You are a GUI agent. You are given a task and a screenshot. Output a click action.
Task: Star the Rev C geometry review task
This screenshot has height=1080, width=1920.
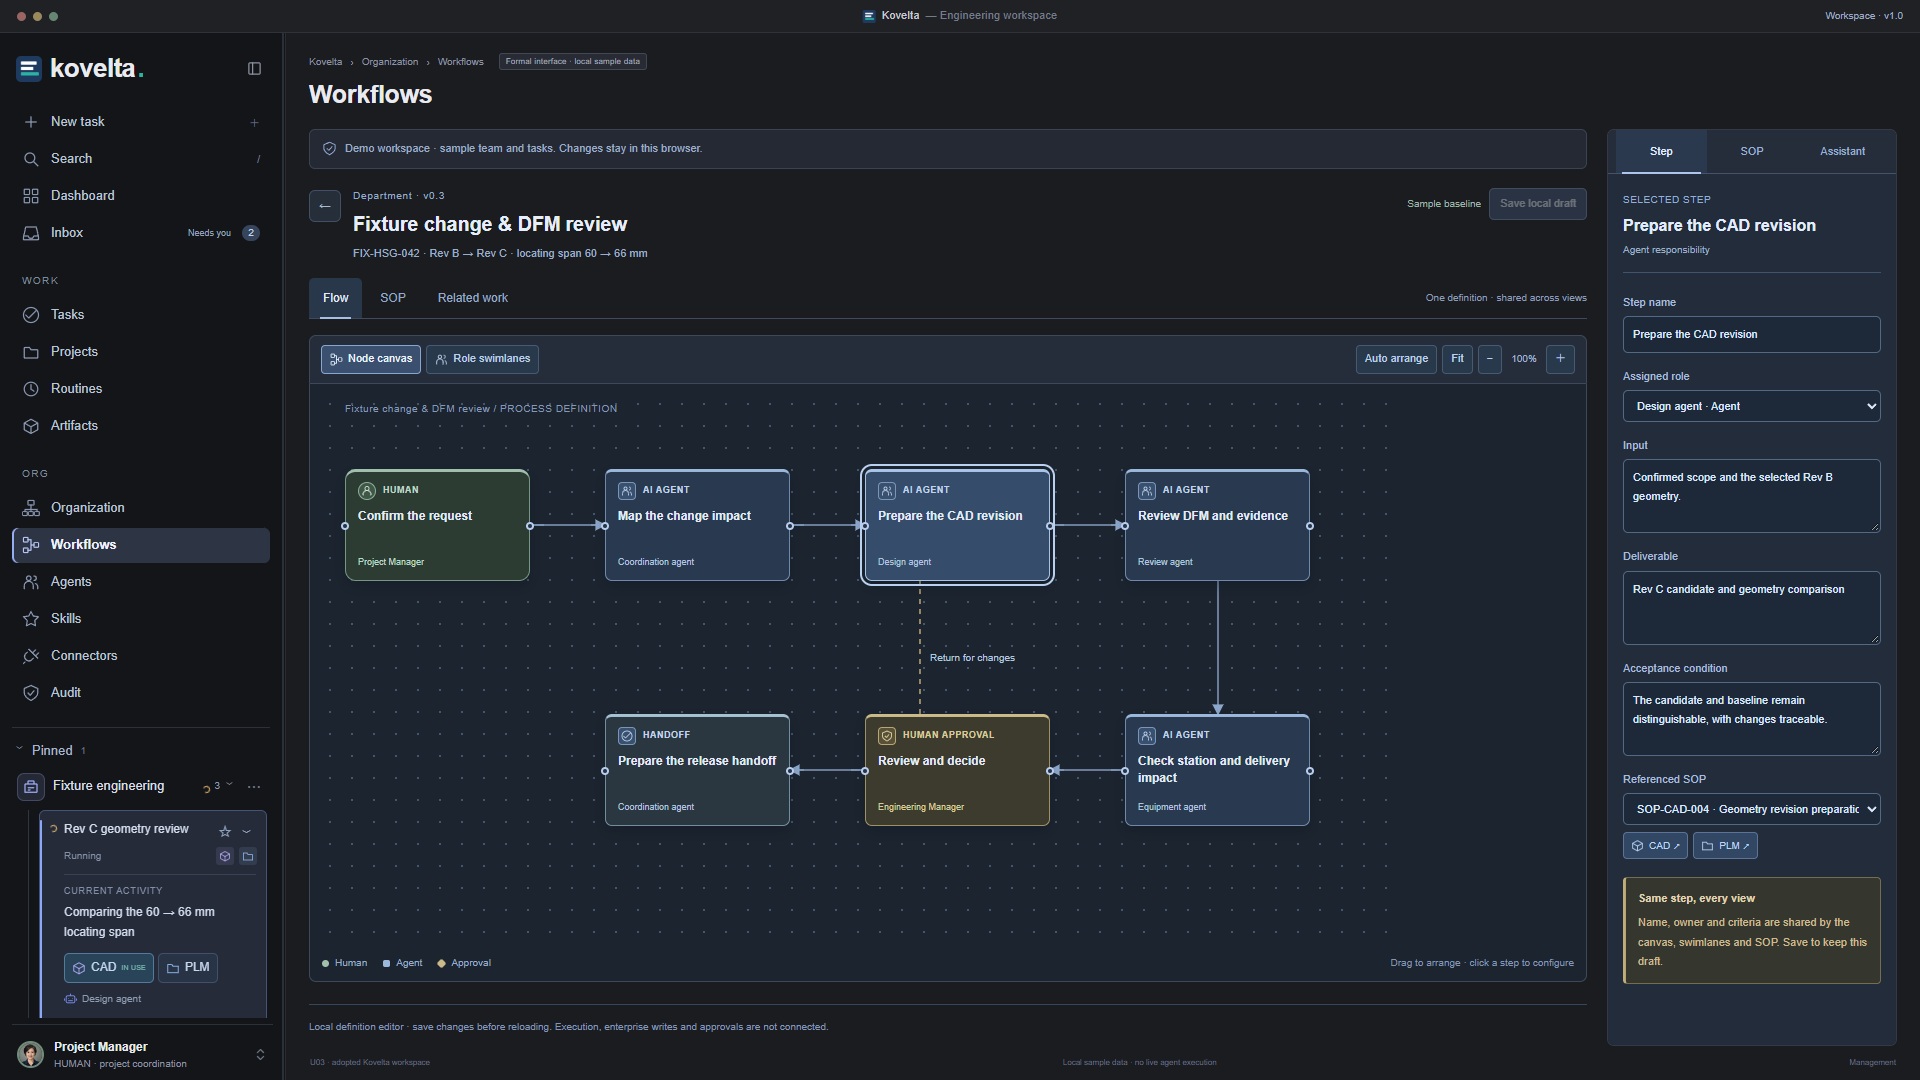coord(225,831)
